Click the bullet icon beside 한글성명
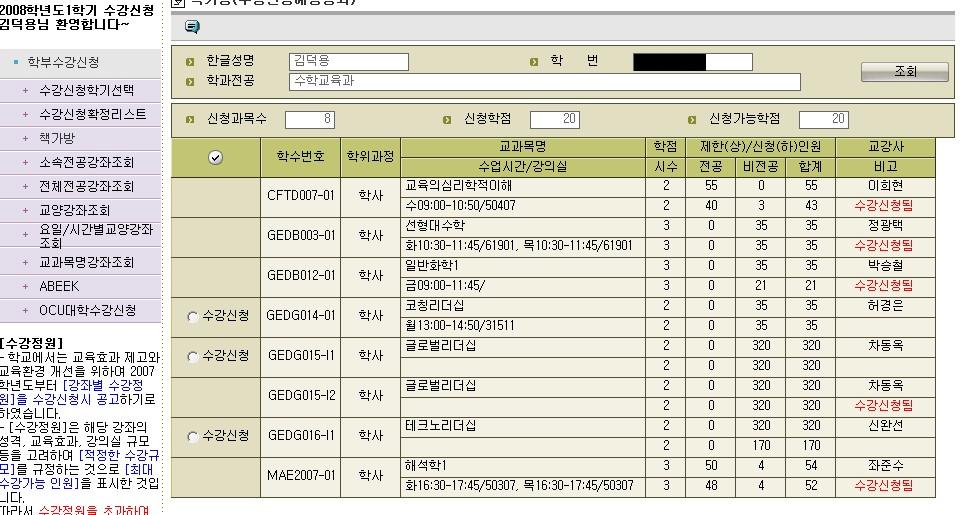Image resolution: width=967 pixels, height=515 pixels. tap(190, 62)
